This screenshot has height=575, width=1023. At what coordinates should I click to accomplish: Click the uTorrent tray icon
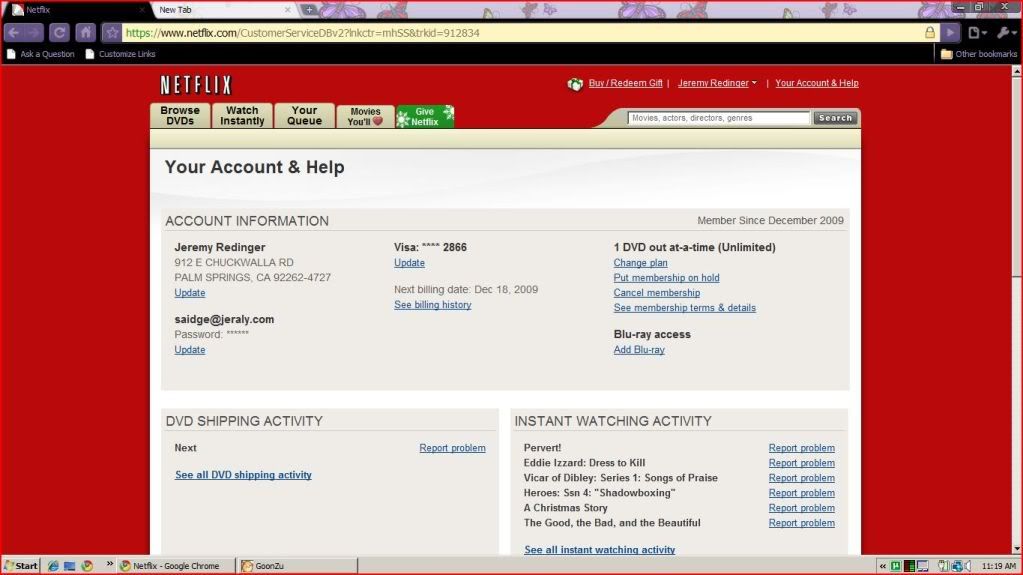896,566
